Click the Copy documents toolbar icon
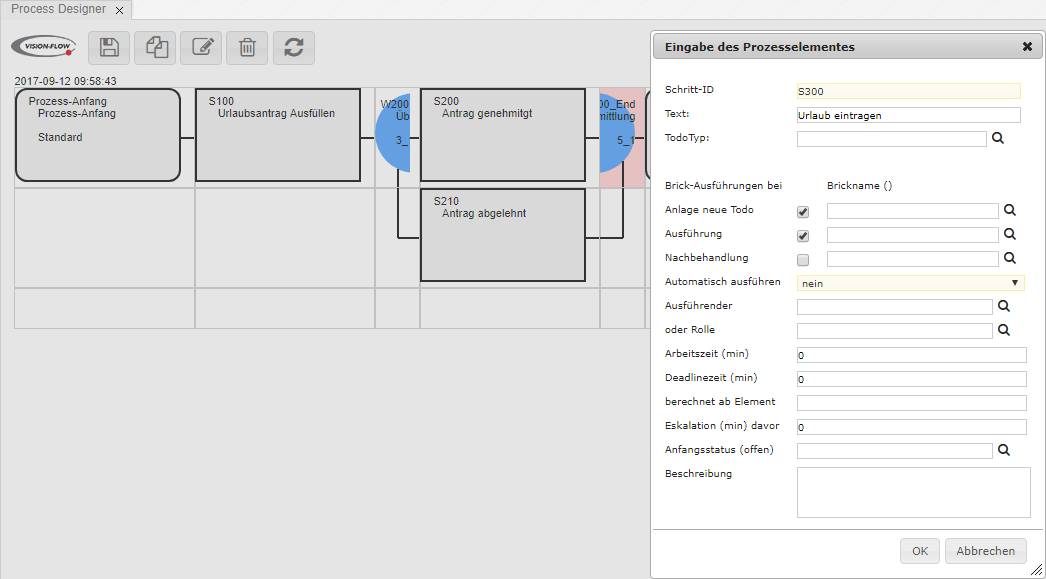1046x579 pixels. pyautogui.click(x=155, y=47)
